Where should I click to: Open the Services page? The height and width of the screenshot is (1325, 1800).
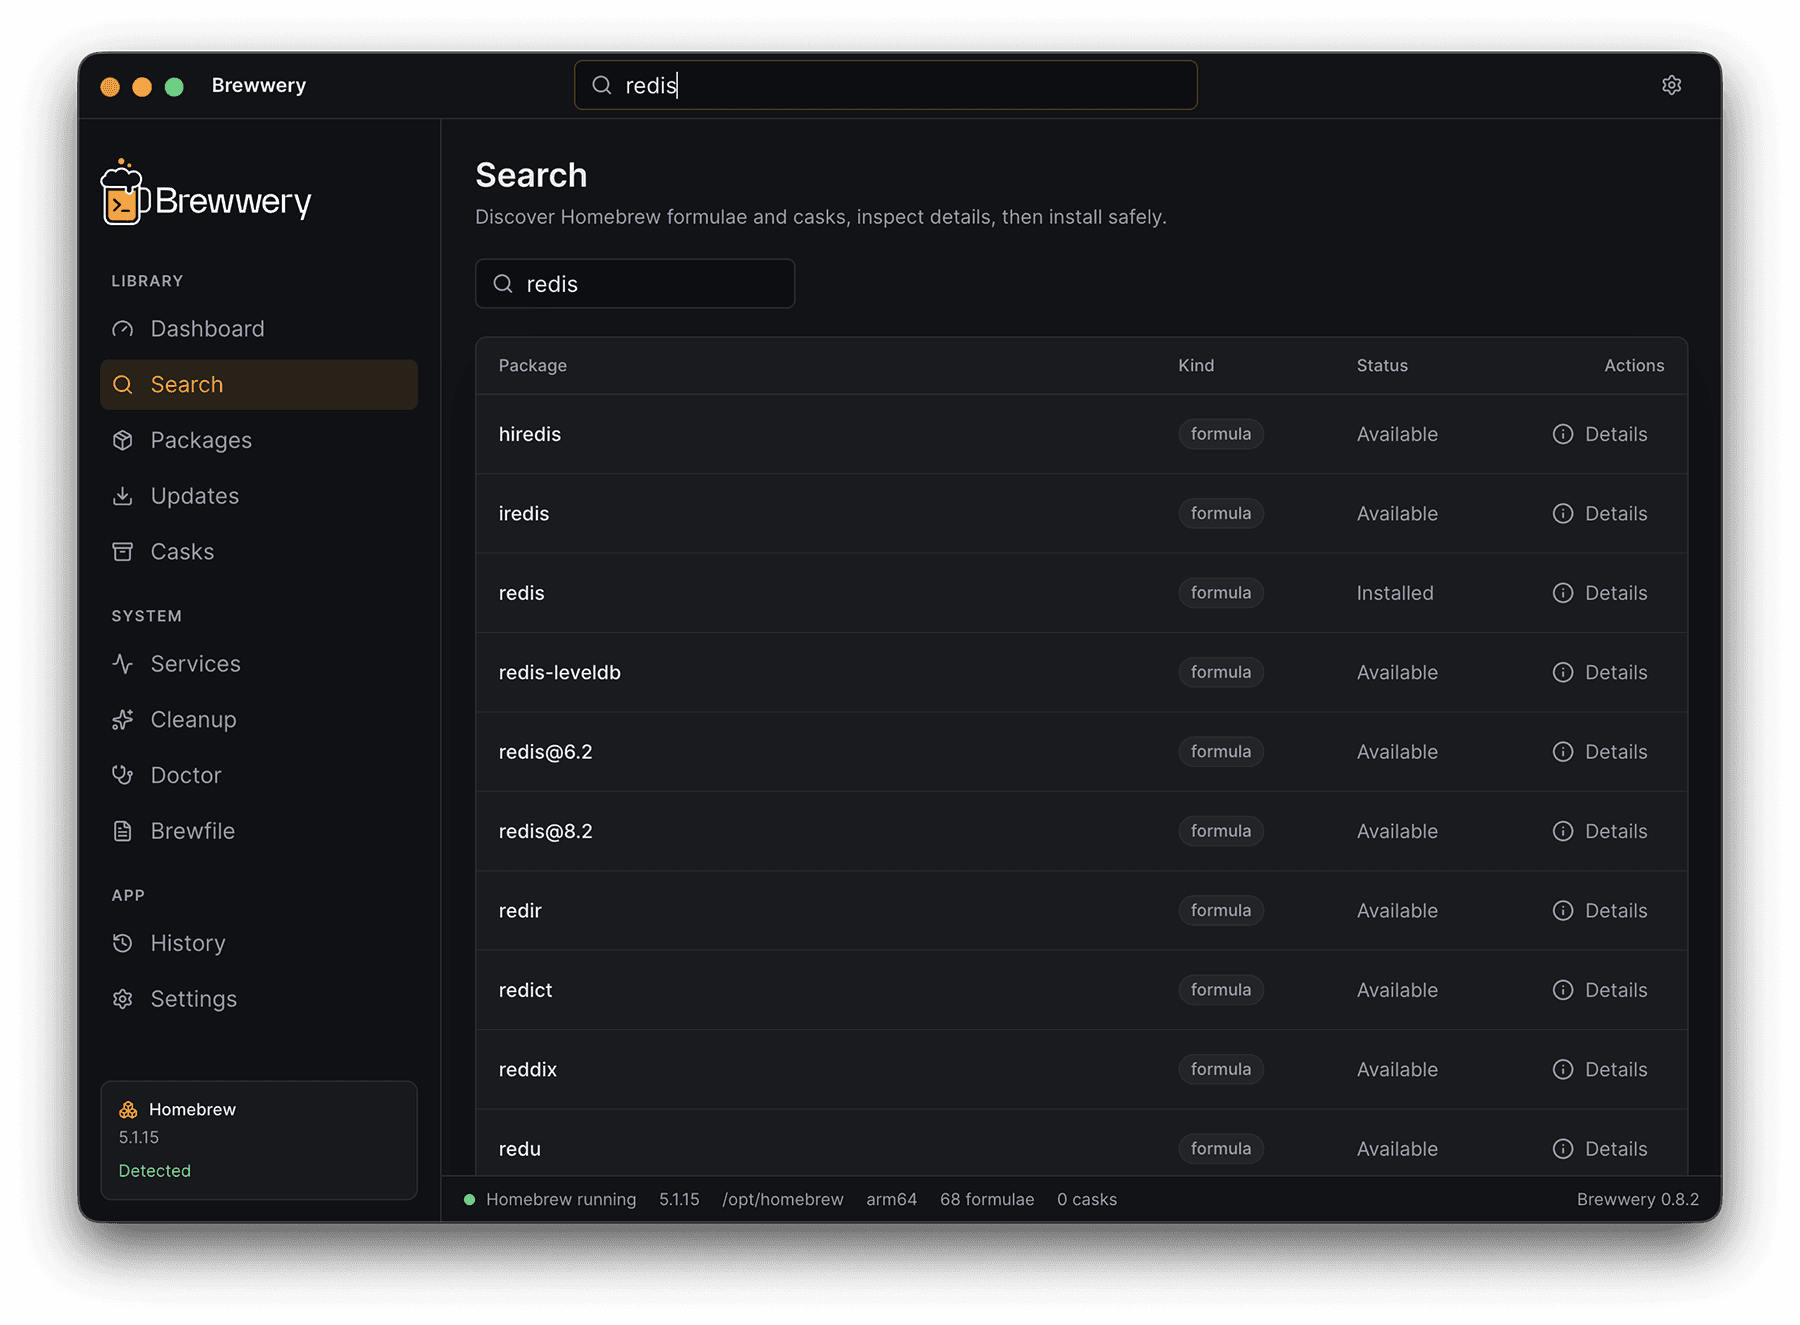[x=259, y=664]
